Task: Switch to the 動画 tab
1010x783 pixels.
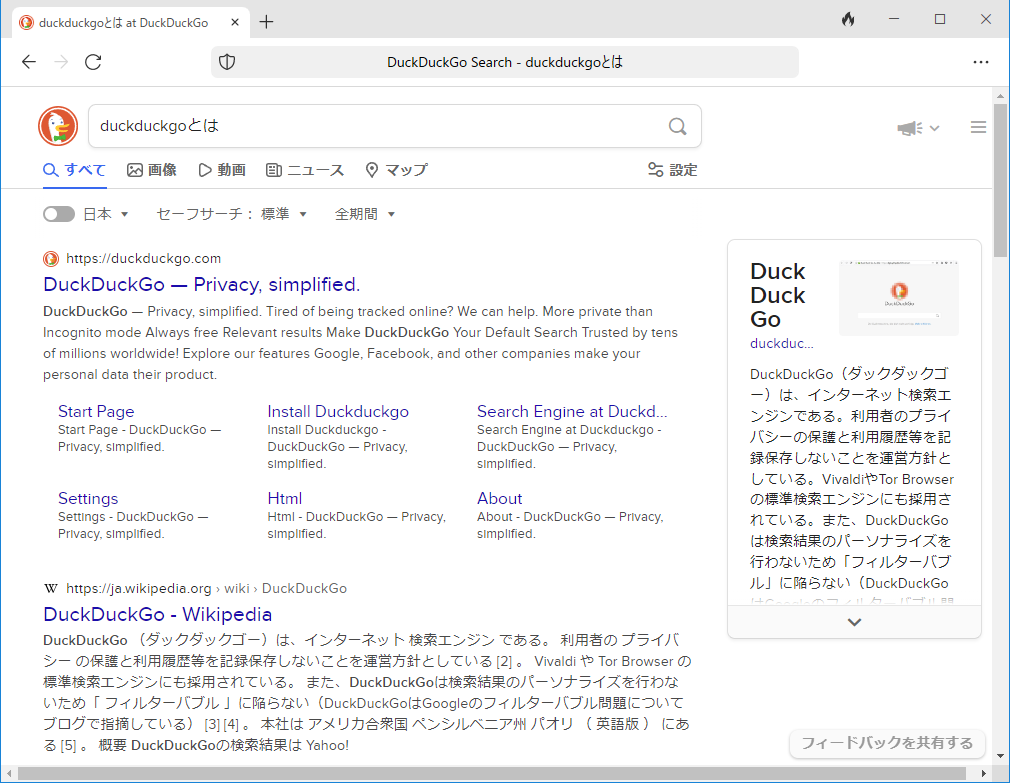Action: tap(222, 170)
